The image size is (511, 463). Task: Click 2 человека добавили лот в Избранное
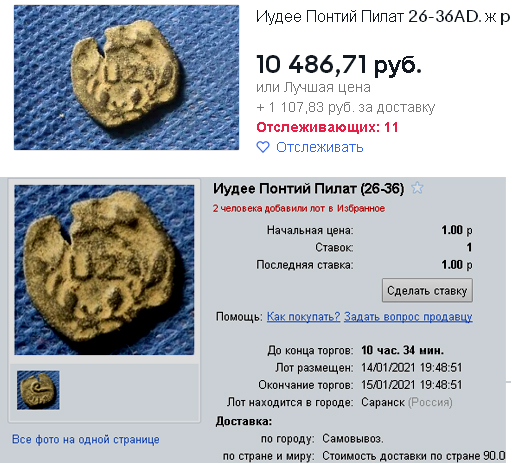(299, 208)
